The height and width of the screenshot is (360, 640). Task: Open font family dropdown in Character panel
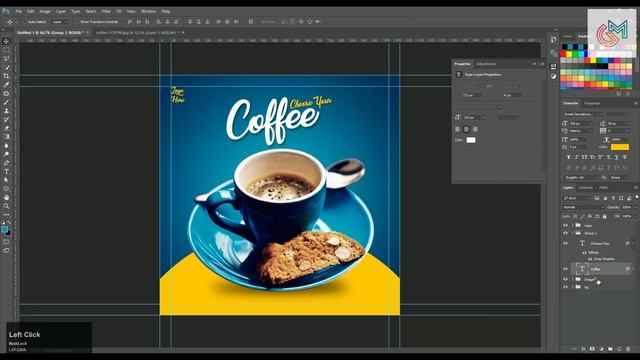(x=583, y=114)
